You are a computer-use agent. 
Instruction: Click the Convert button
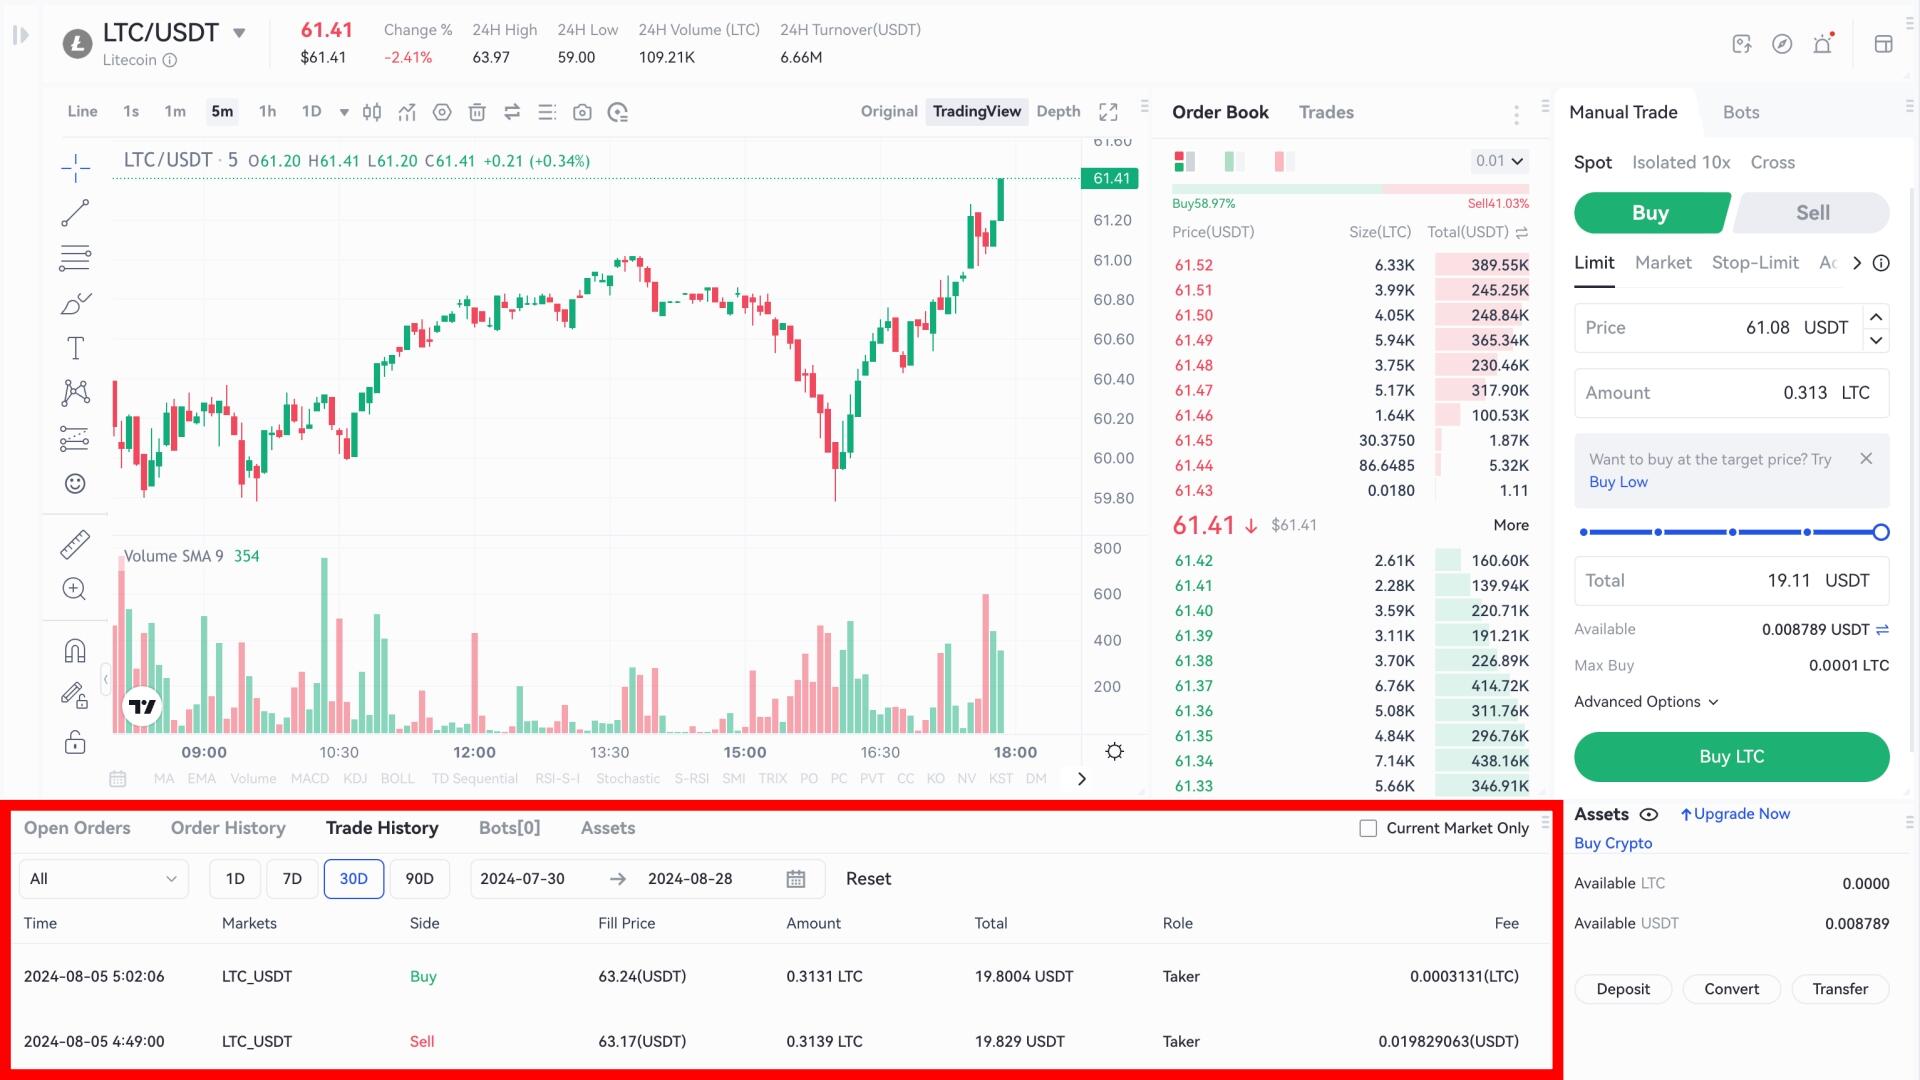(1731, 989)
